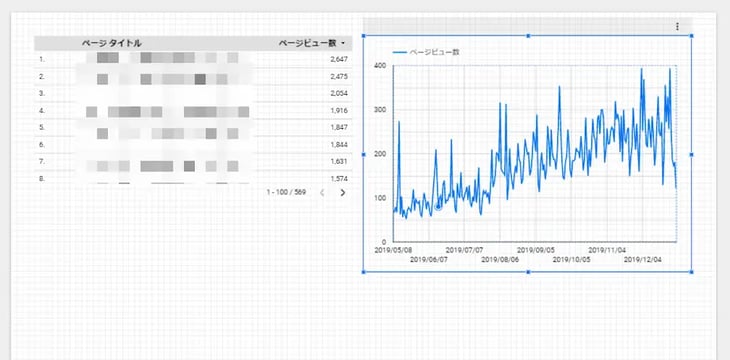The image size is (730, 360).
Task: Click the 200 y-axis label
Action: 380,154
